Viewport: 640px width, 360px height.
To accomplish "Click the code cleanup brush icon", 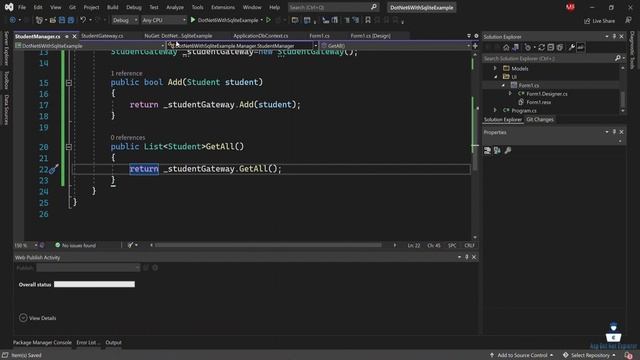I will pos(130,245).
